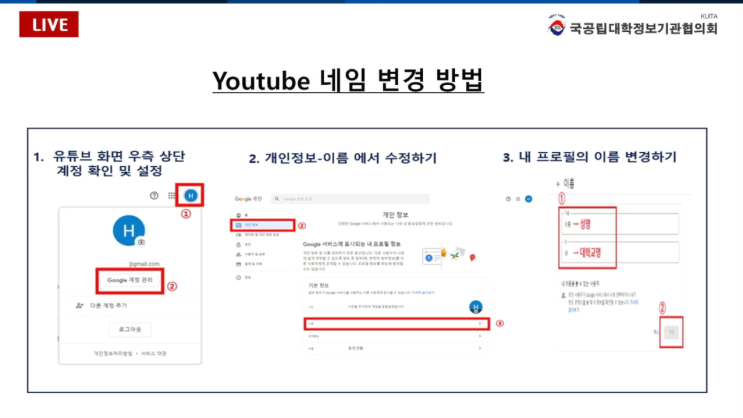Expand the bottom row of 기본 정보 card
This screenshot has height=418, width=743.
point(396,348)
